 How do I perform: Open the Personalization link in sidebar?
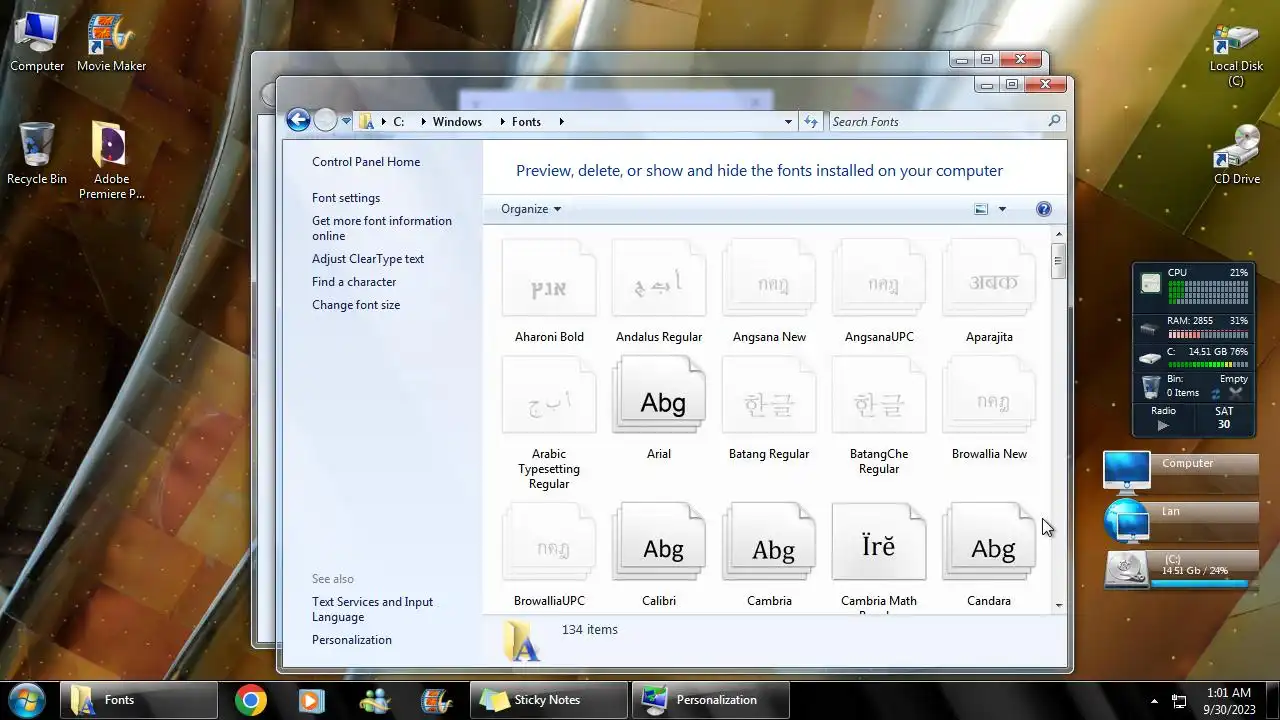point(352,640)
